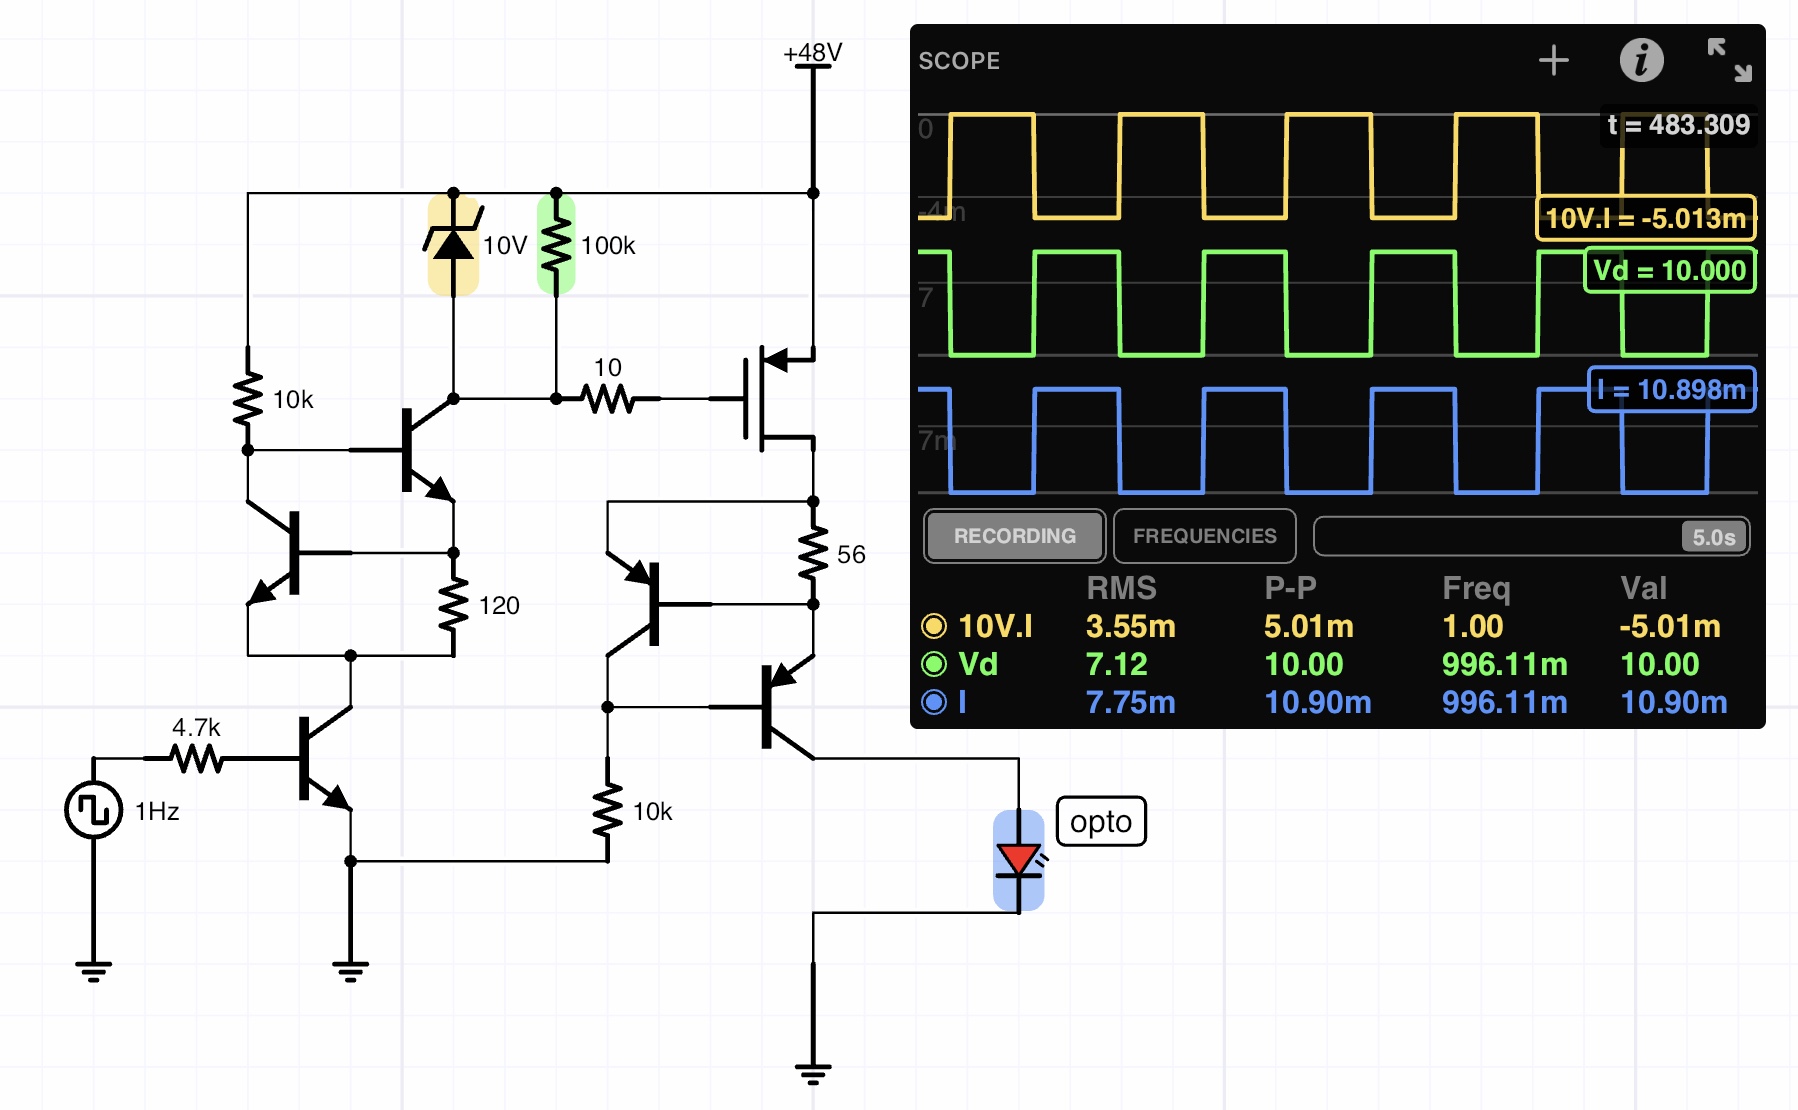Click the 10V.I = -5.013m readout label
This screenshot has height=1110, width=1798.
(1646, 218)
